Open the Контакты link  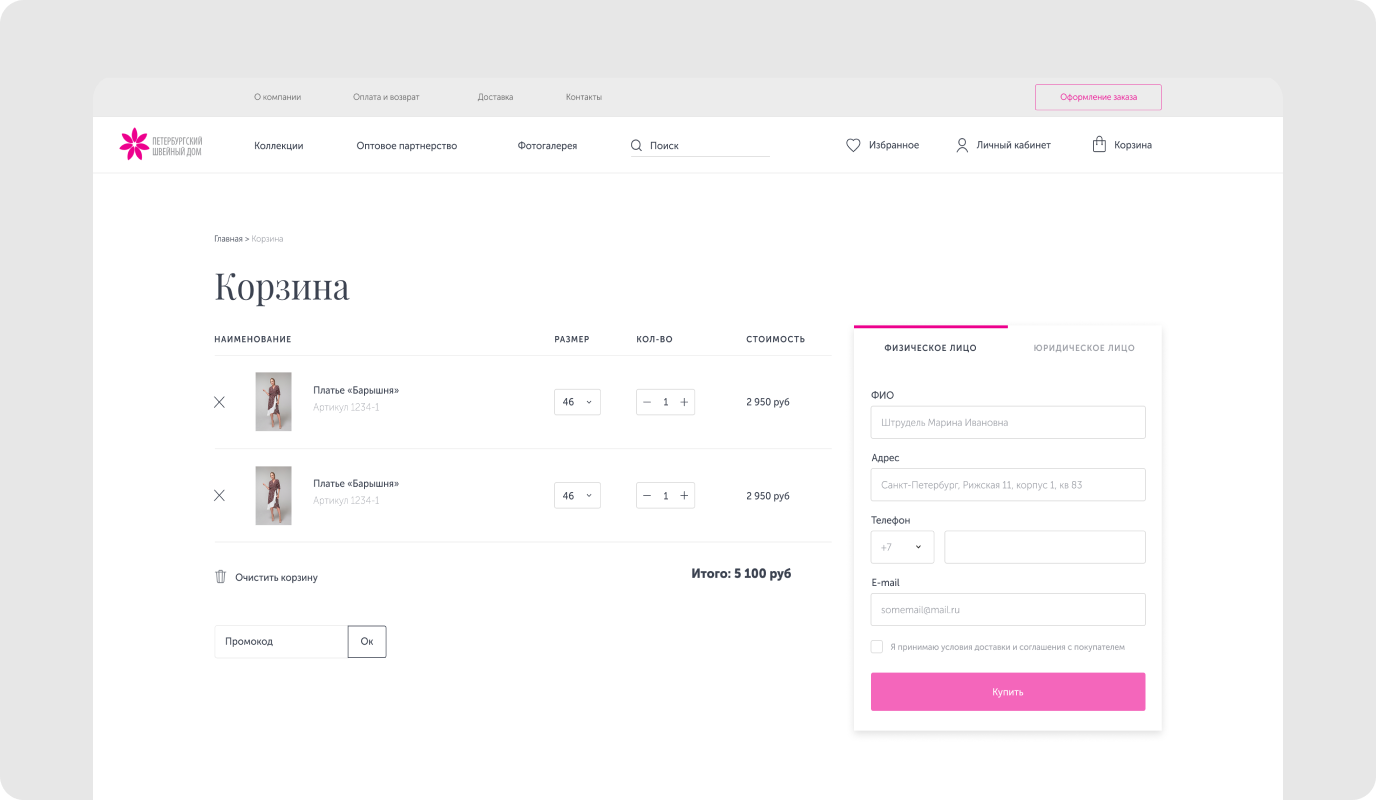coord(583,97)
